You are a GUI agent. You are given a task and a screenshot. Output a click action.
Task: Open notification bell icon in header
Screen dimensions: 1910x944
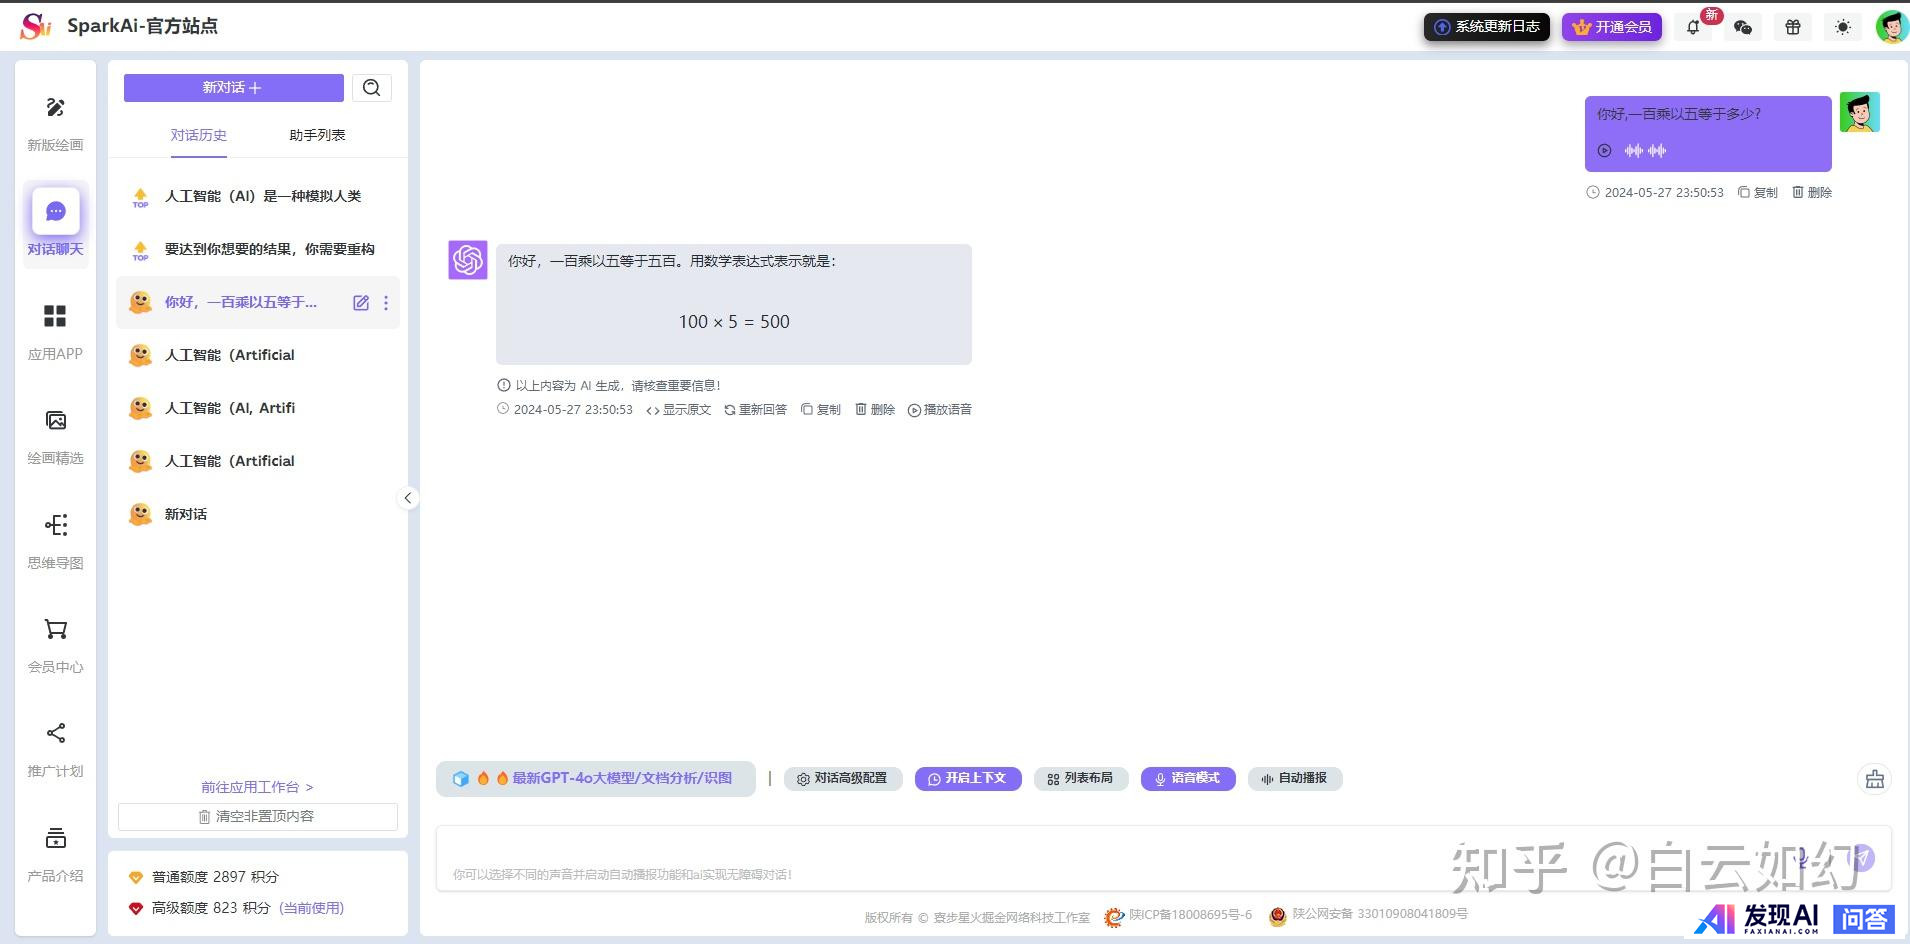[1693, 27]
